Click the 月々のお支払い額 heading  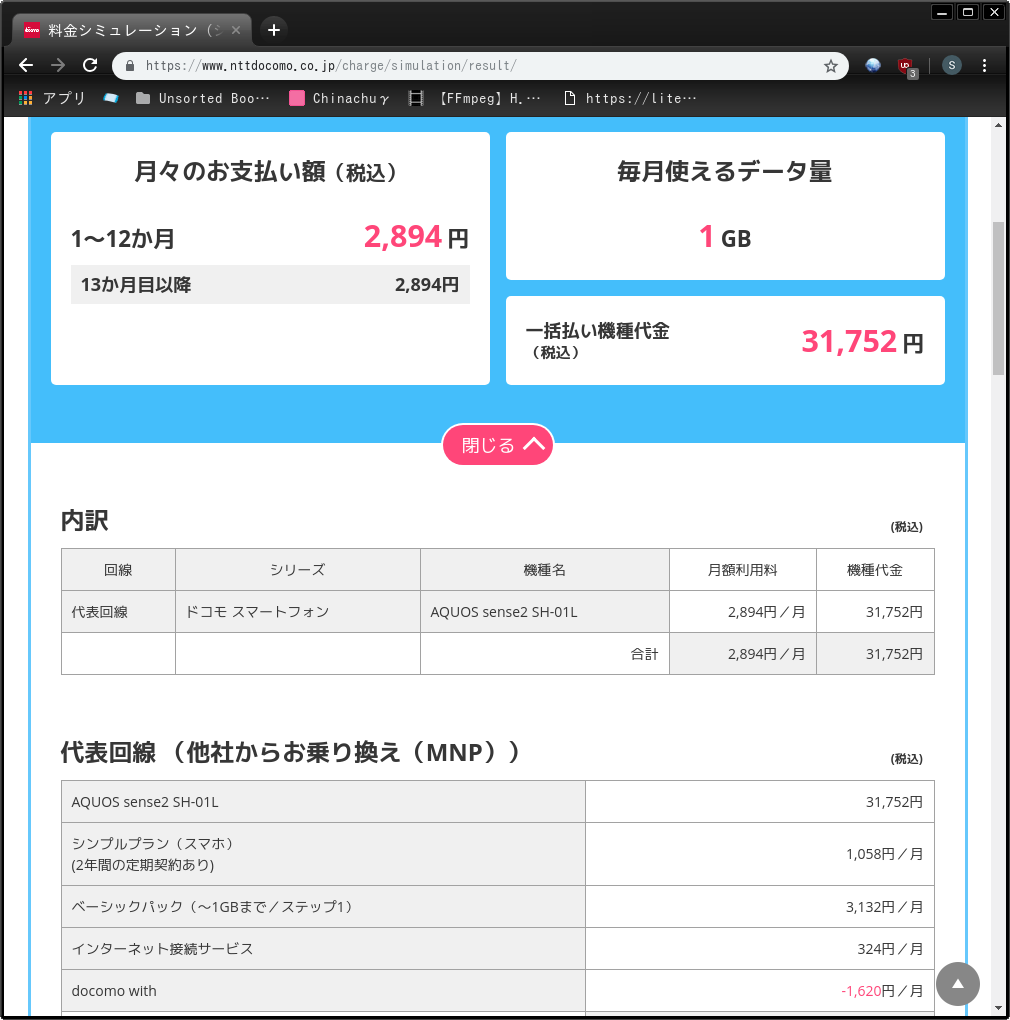[x=265, y=172]
